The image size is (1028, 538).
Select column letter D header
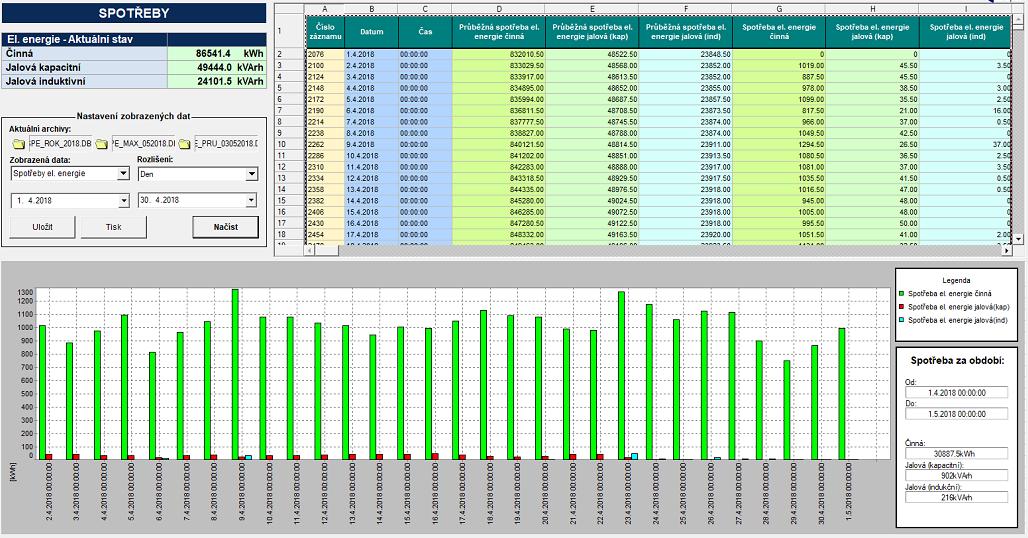[x=497, y=8]
